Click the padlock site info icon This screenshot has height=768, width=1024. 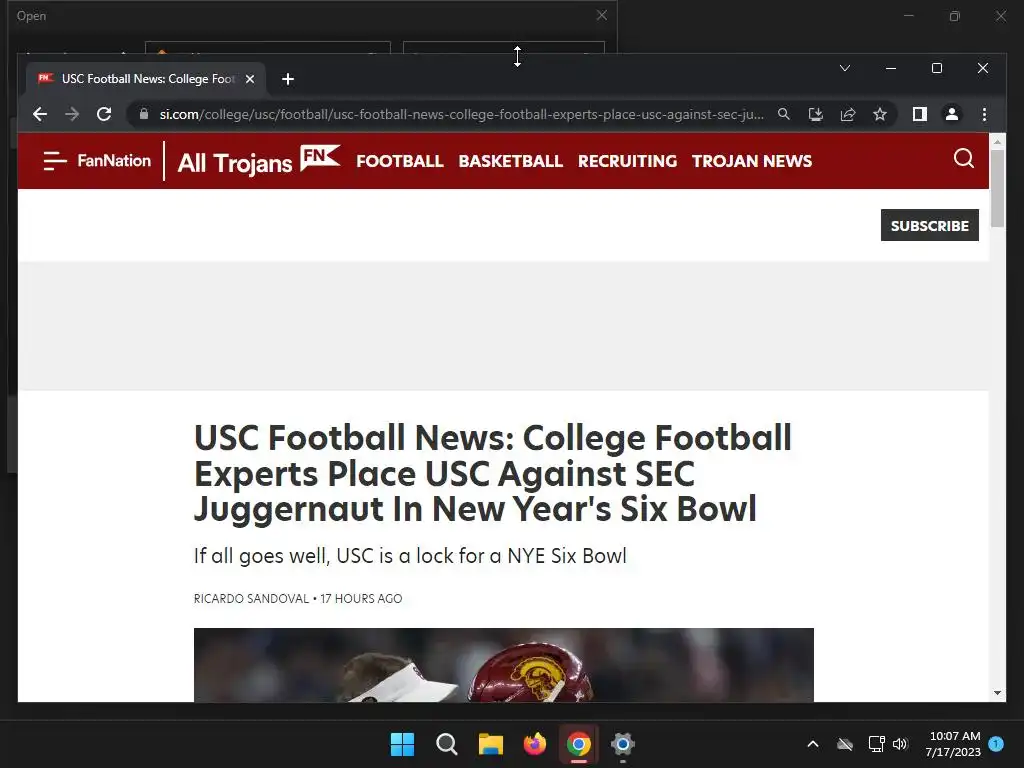(x=144, y=114)
